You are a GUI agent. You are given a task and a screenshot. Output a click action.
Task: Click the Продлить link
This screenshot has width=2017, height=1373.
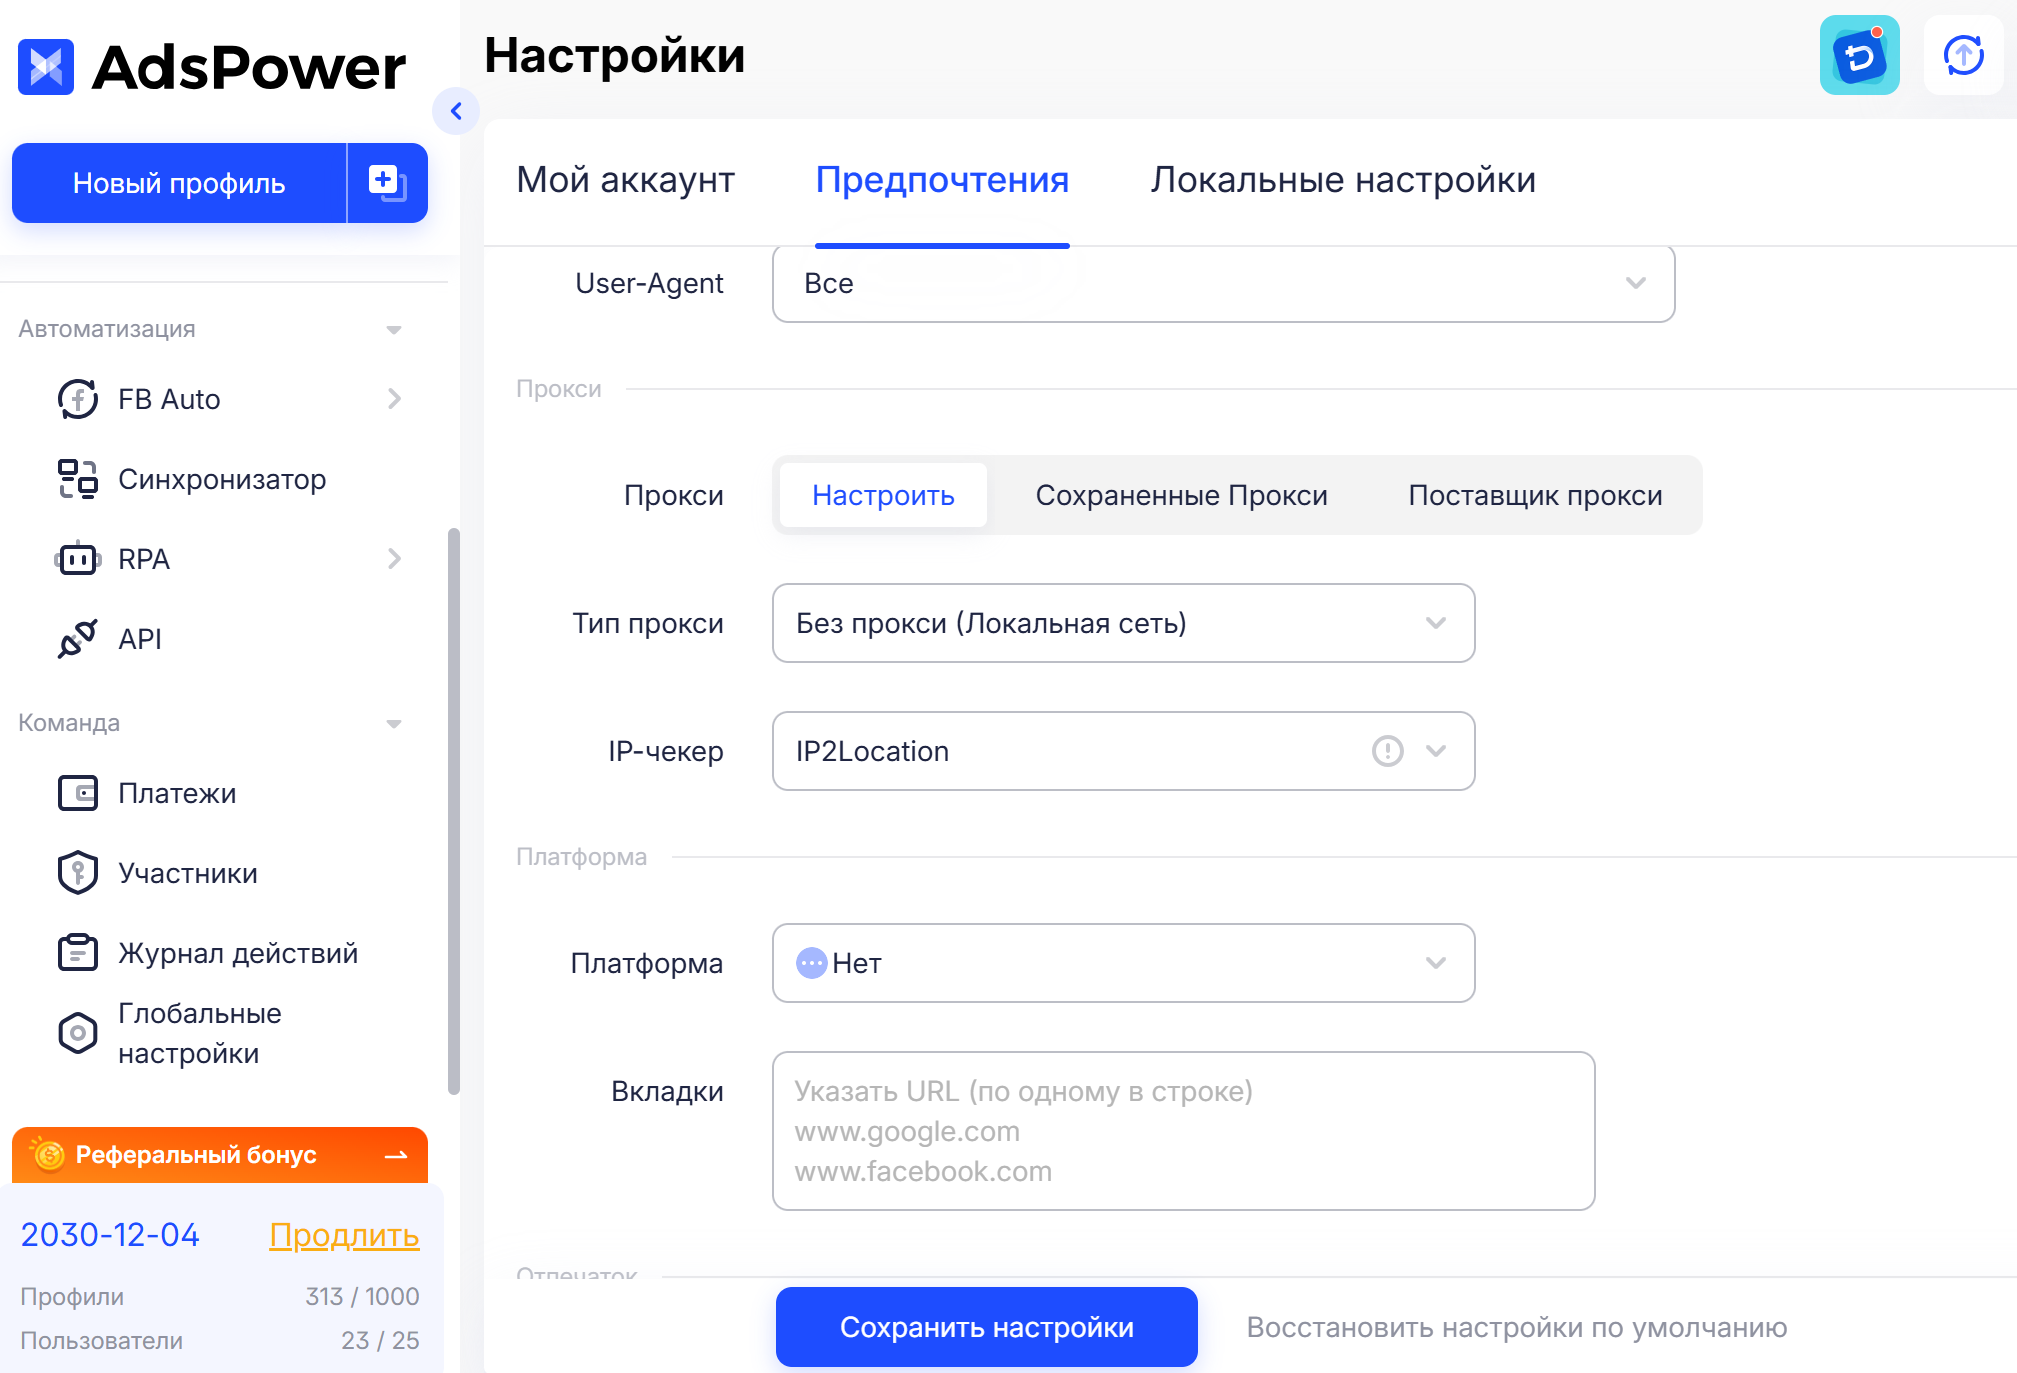click(343, 1235)
